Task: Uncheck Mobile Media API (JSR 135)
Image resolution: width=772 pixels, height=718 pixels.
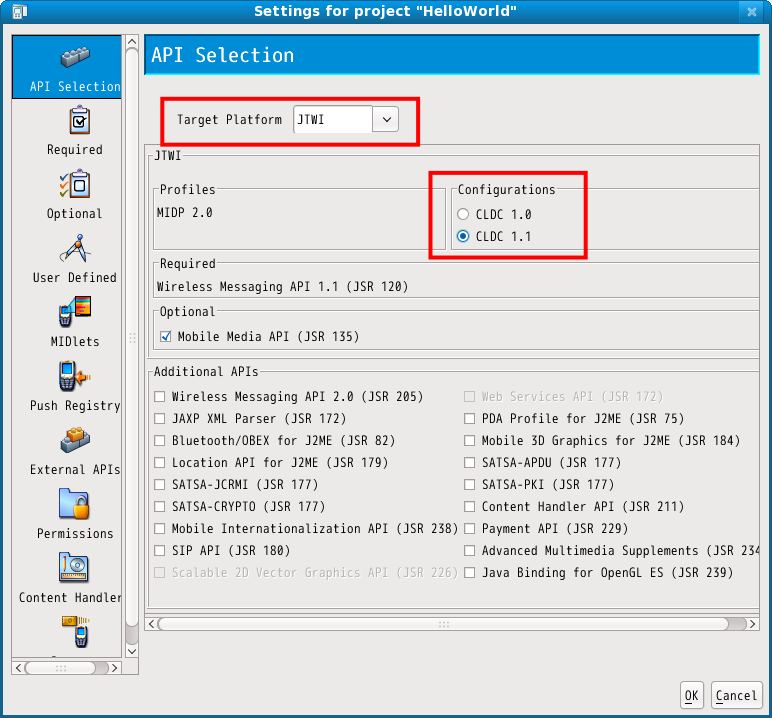Action: coord(166,337)
